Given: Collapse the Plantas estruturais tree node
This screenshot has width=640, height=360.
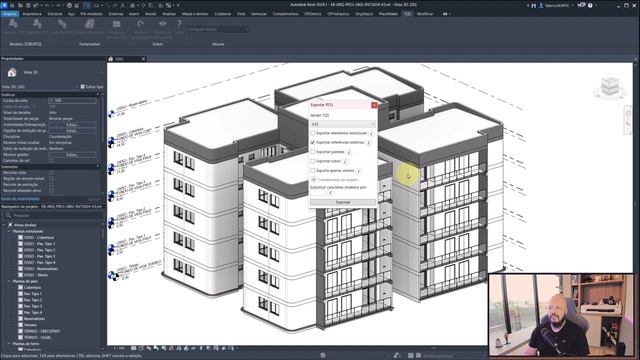Looking at the screenshot, I should pos(9,231).
